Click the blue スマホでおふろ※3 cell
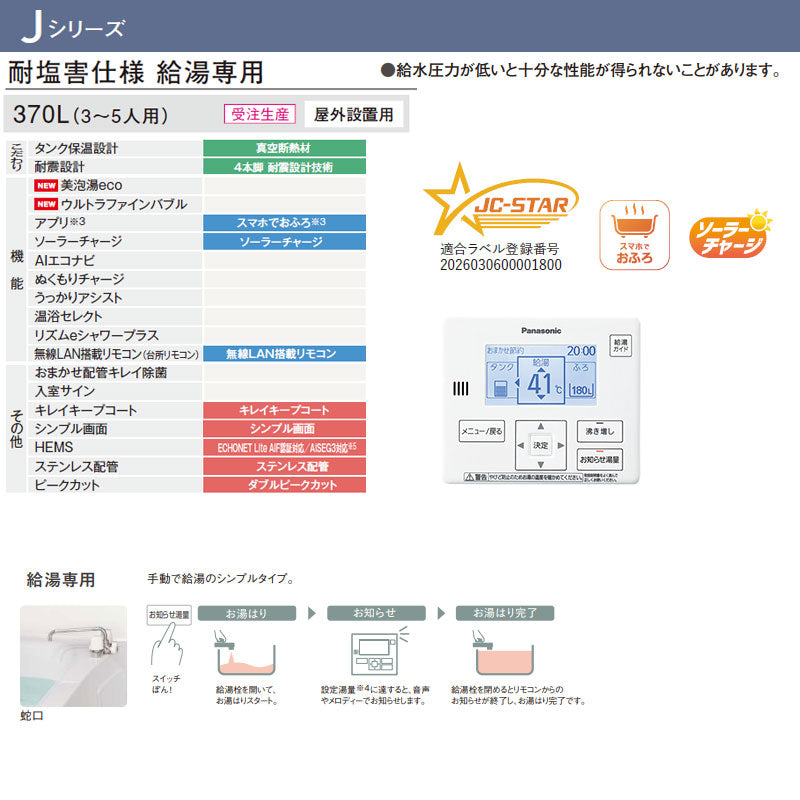Image resolution: width=800 pixels, height=800 pixels. click(284, 223)
